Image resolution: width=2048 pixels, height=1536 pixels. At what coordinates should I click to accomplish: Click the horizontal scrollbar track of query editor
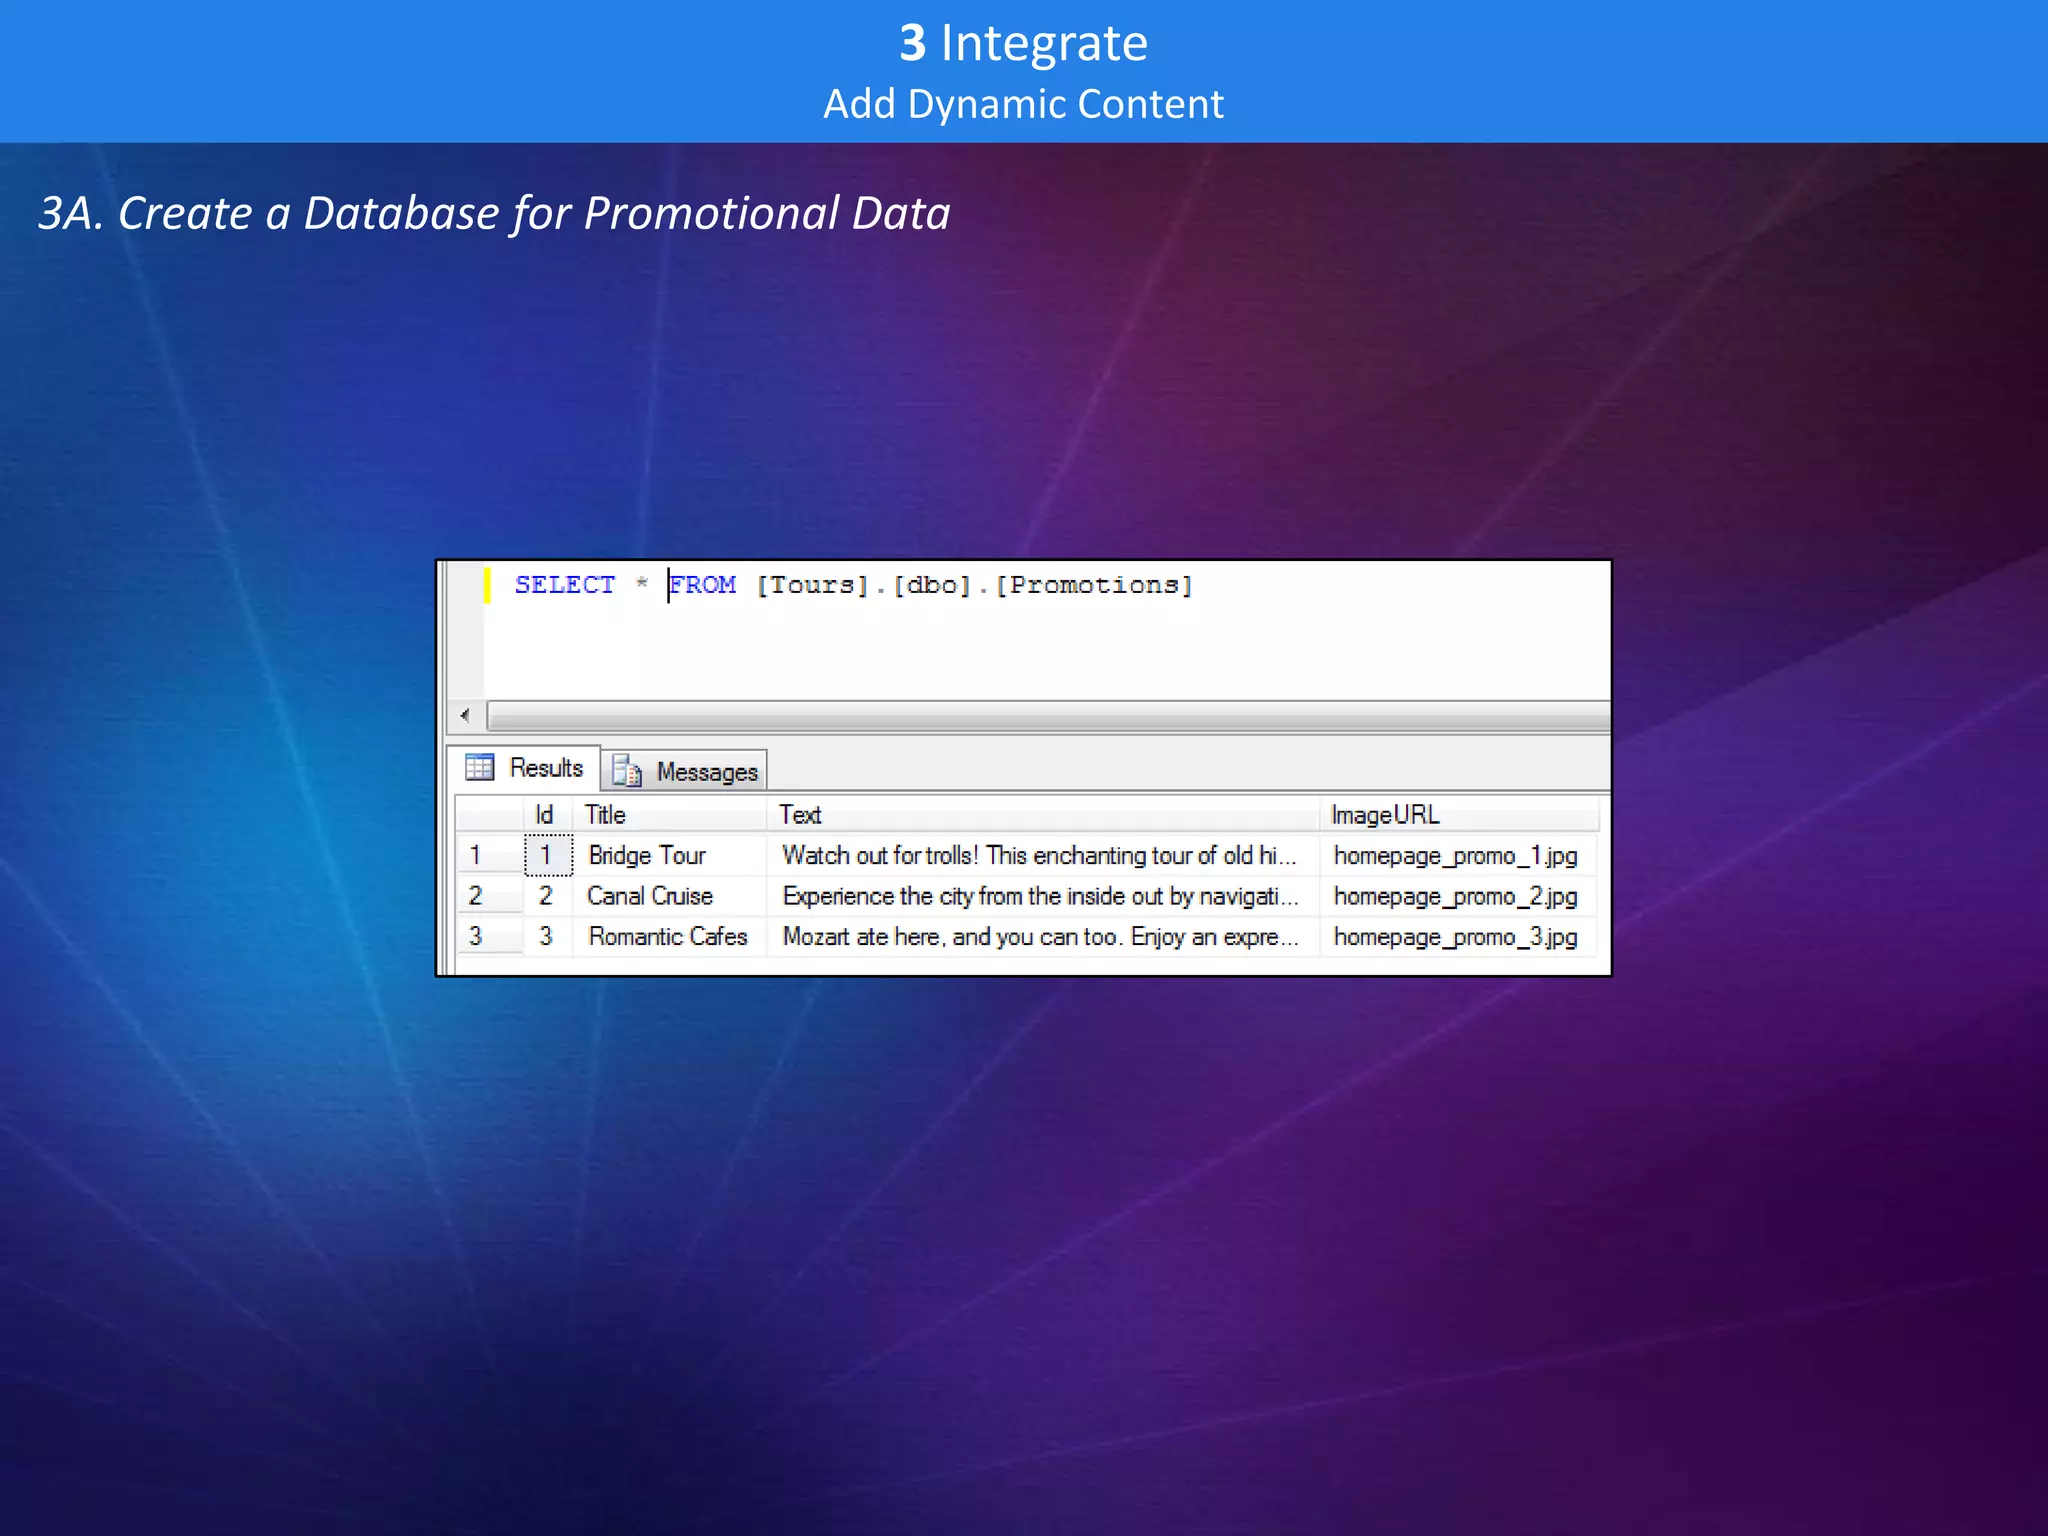[x=1048, y=716]
